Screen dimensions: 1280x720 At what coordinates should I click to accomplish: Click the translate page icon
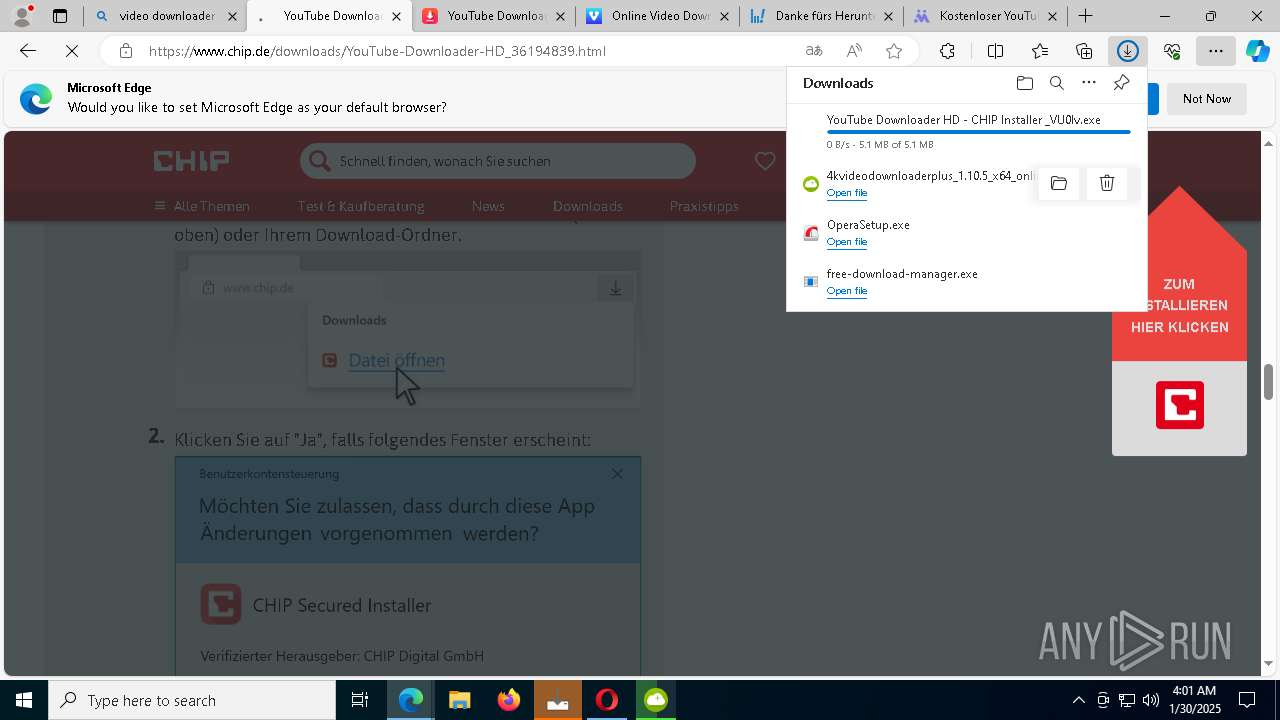pyautogui.click(x=814, y=51)
